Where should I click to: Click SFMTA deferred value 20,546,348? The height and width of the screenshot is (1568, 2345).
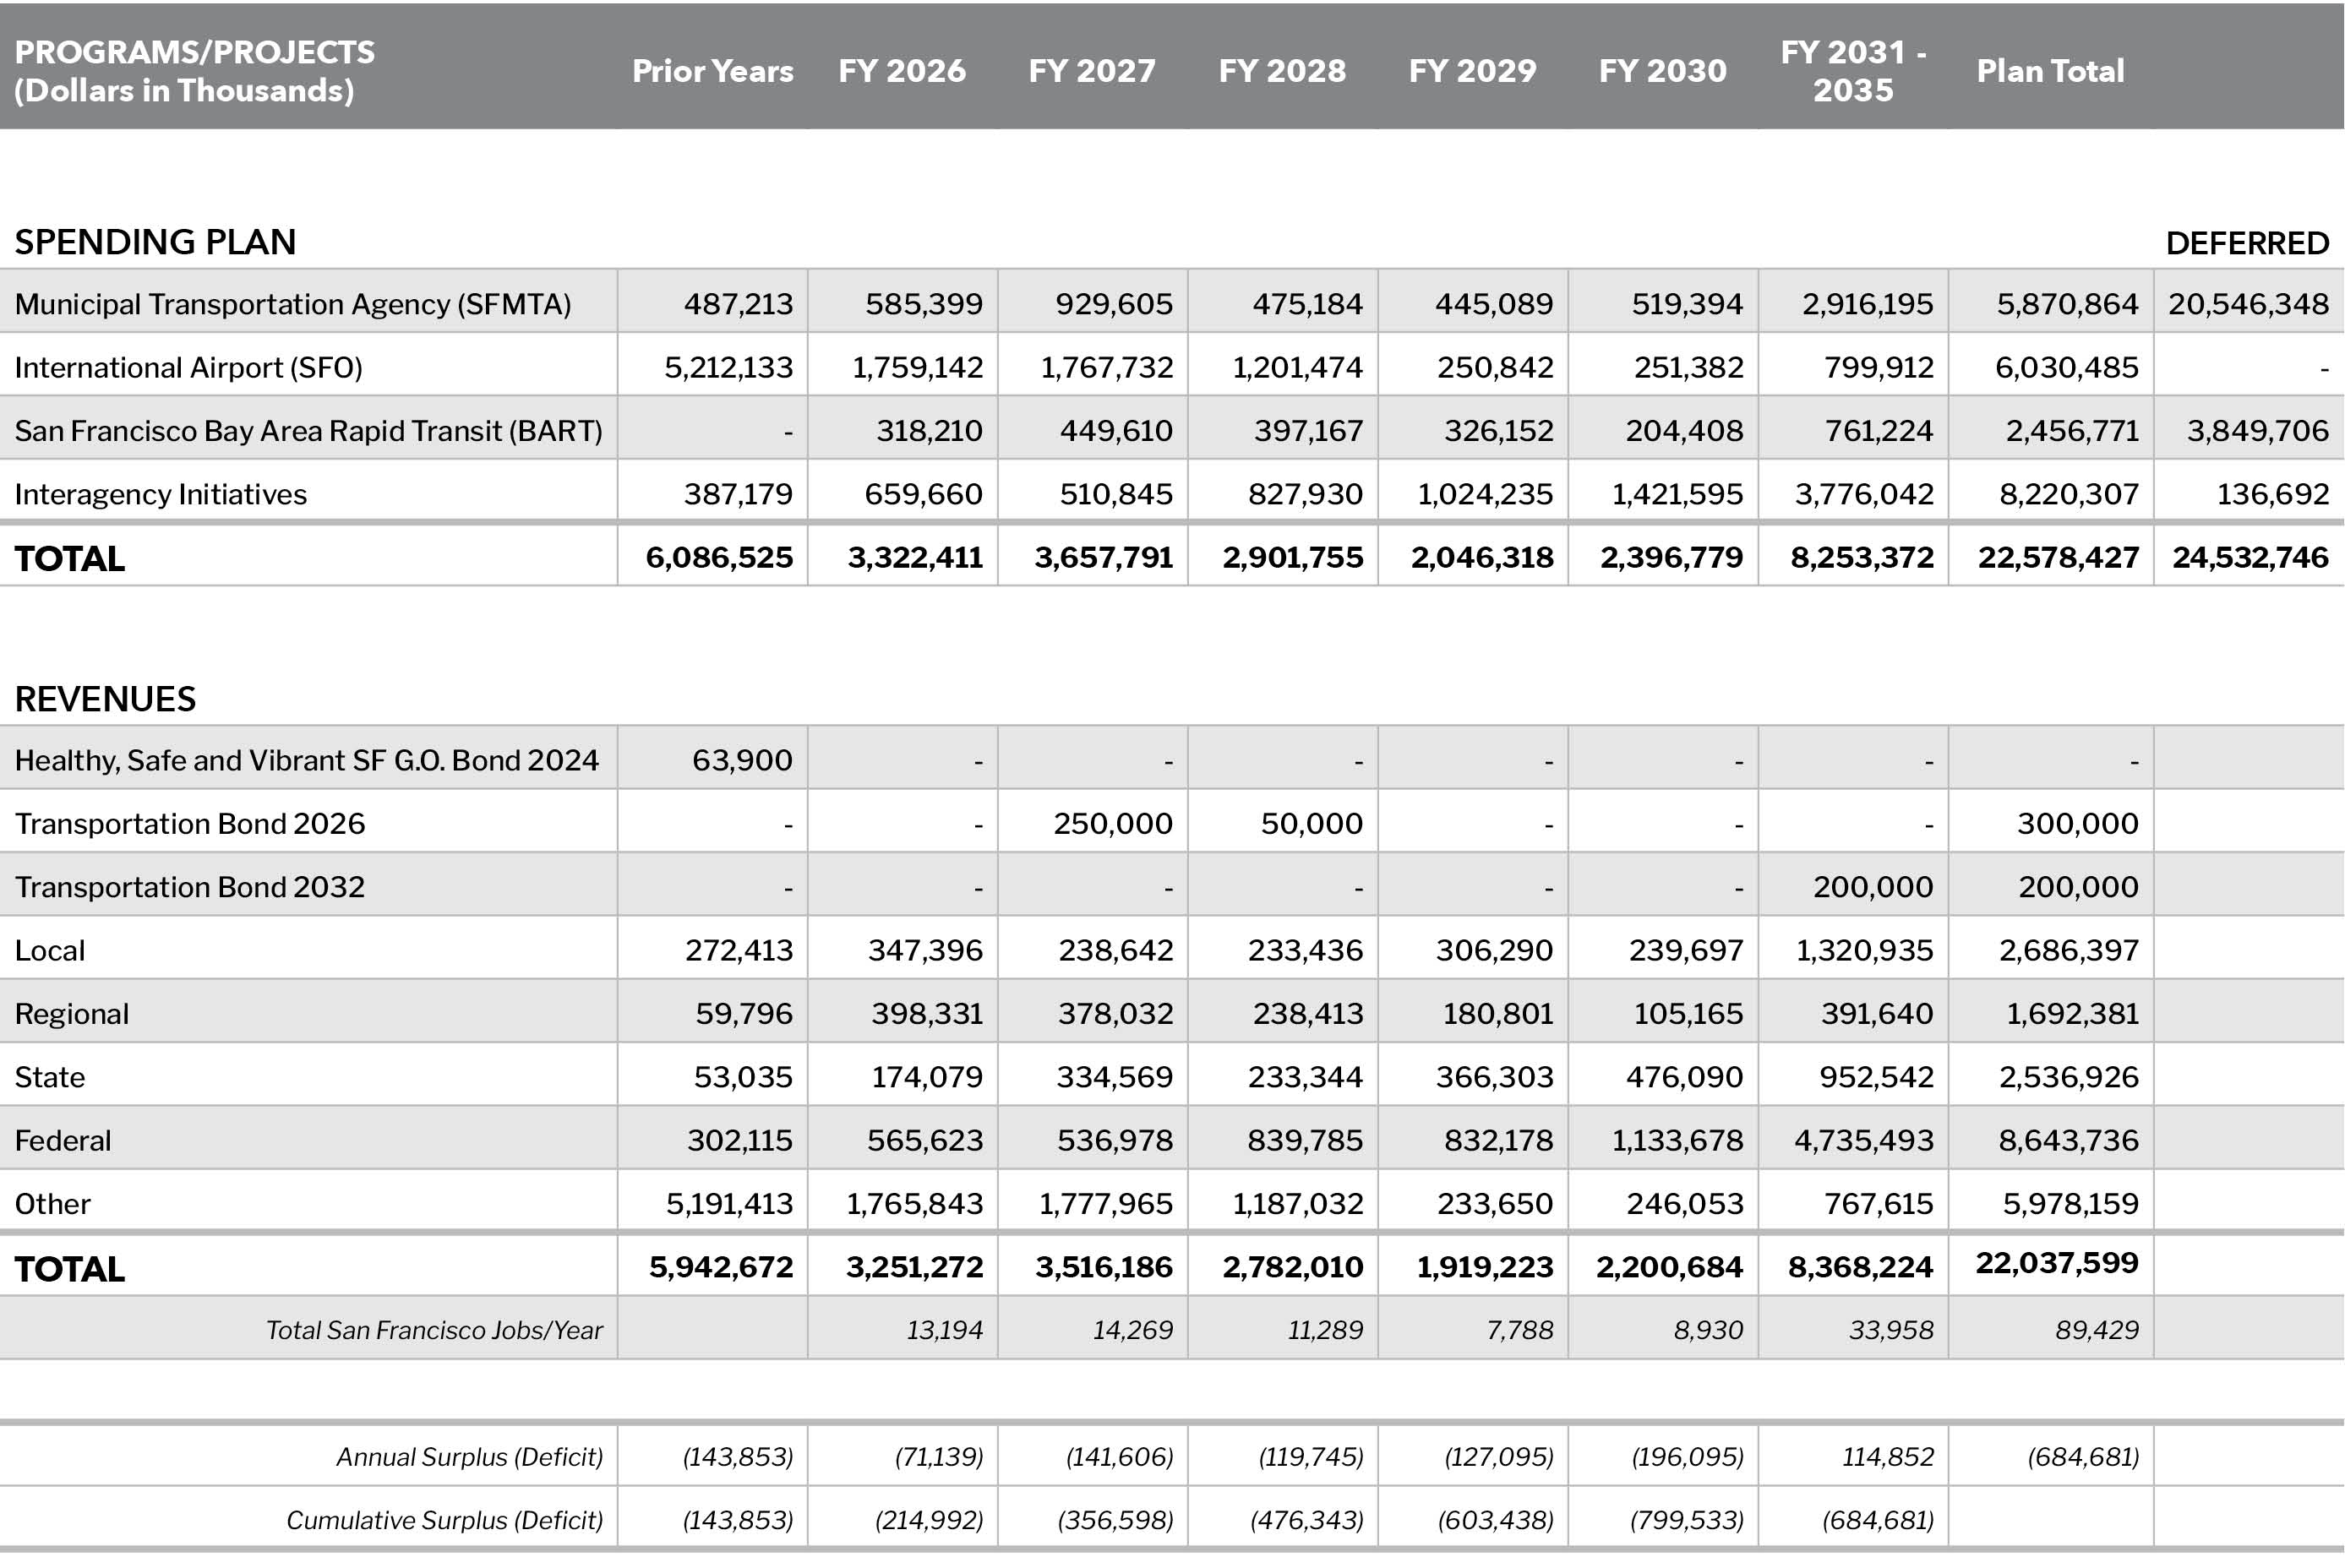[2248, 304]
